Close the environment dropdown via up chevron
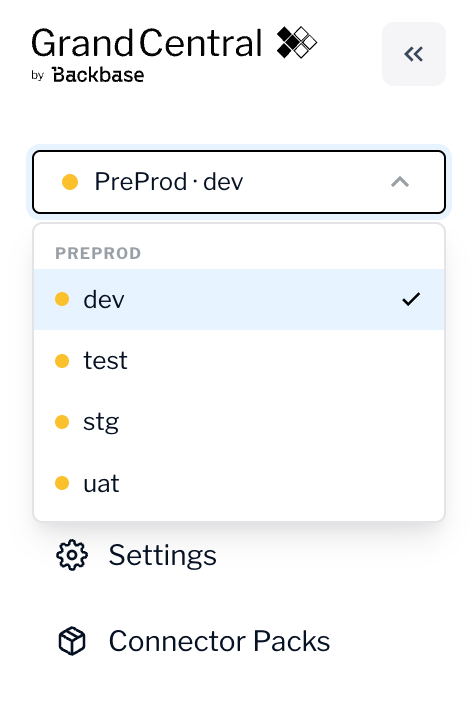This screenshot has height=710, width=476. click(400, 182)
